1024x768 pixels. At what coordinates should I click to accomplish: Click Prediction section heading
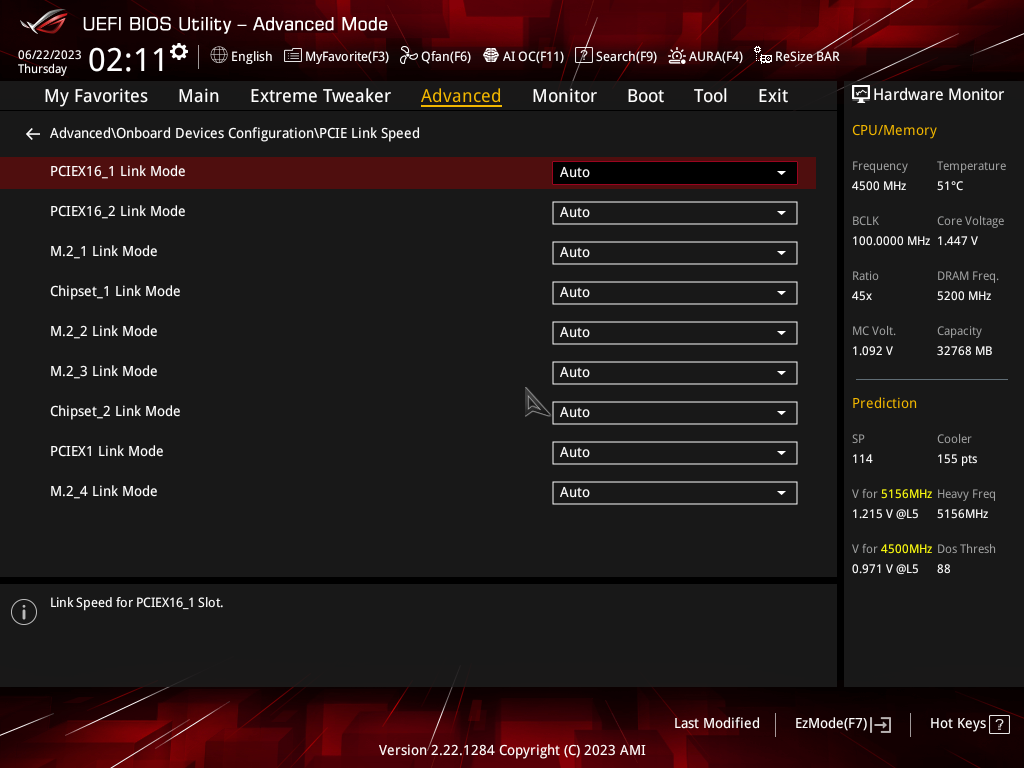tap(884, 404)
